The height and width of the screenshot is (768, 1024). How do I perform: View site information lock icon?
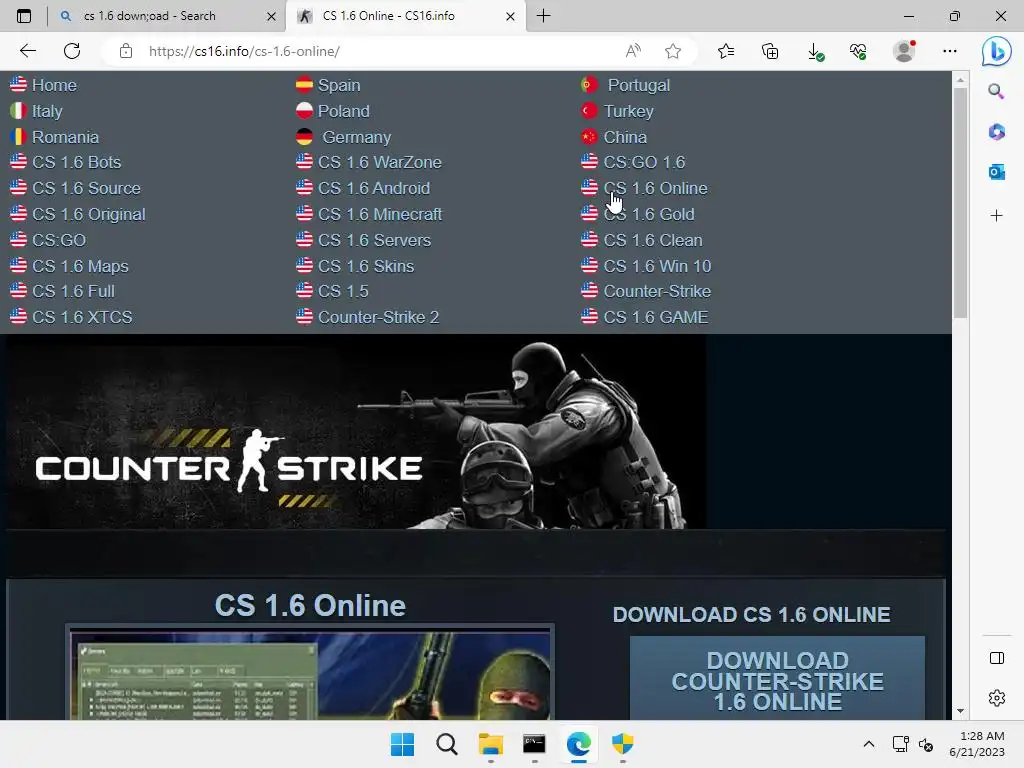tap(126, 51)
